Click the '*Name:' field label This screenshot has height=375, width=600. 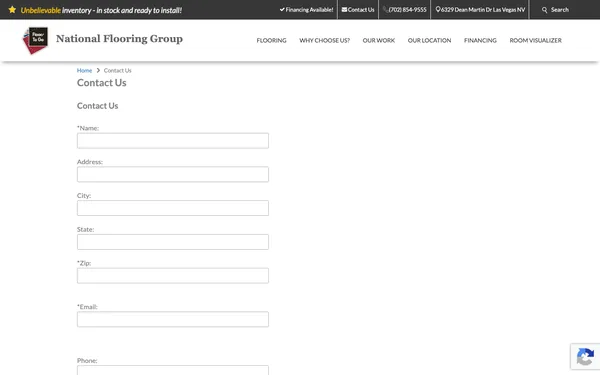[88, 128]
